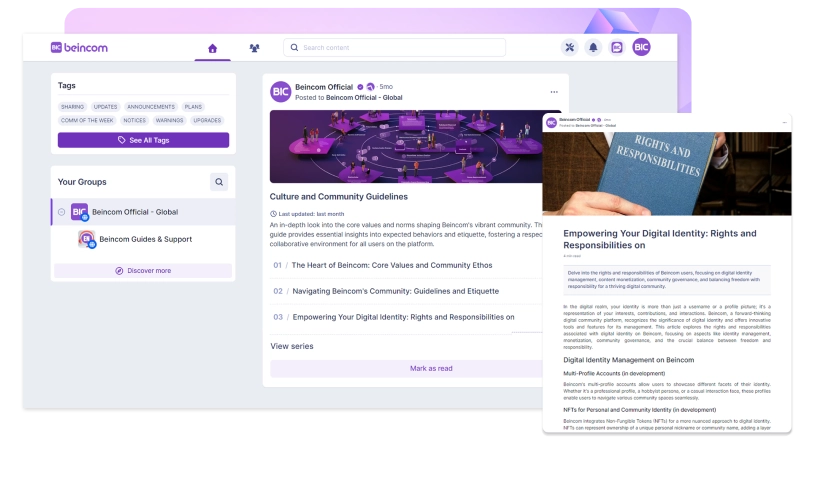Click View series

click(x=292, y=346)
